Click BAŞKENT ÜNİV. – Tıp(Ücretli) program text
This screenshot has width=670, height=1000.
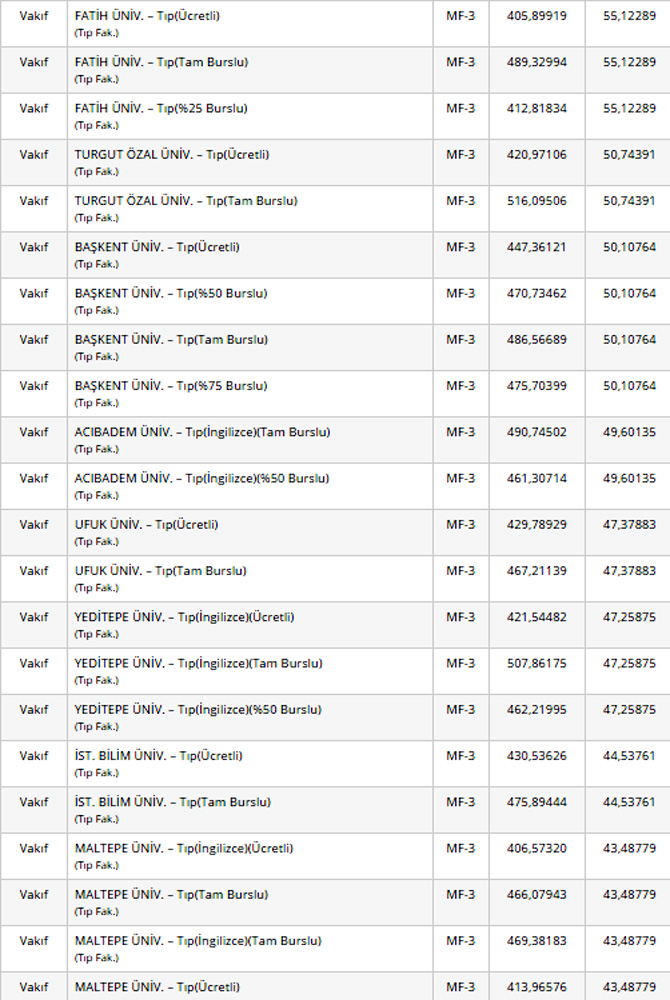click(x=157, y=247)
